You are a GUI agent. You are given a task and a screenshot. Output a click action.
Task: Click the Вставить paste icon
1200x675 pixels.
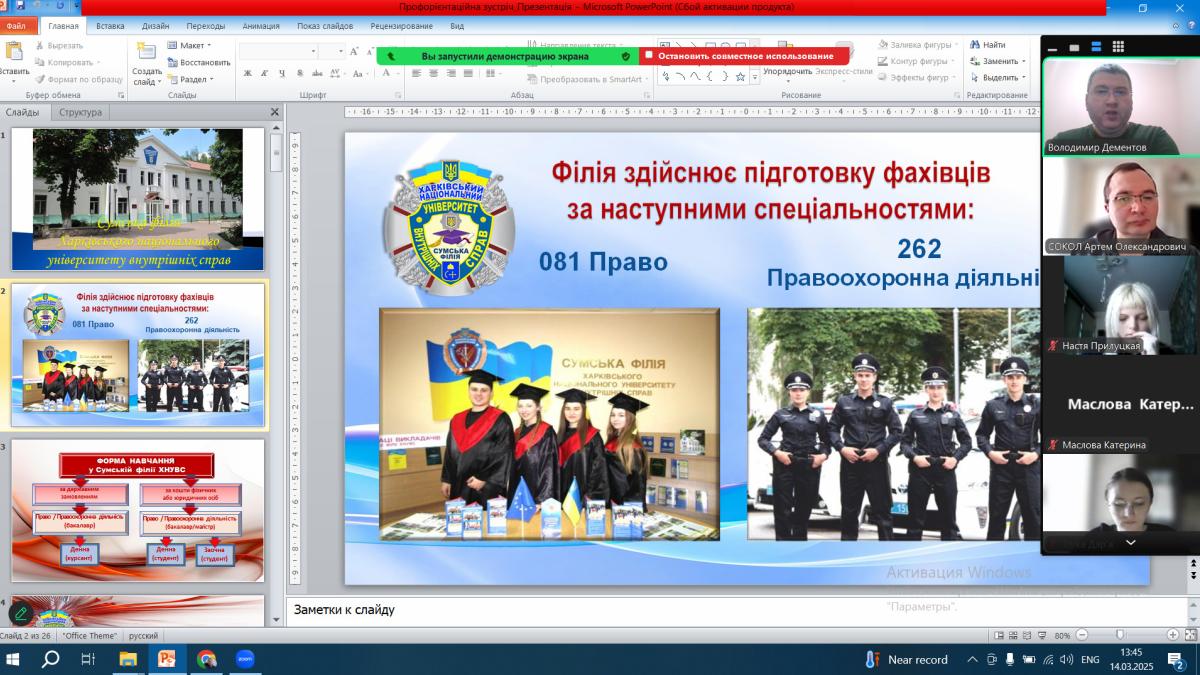click(x=14, y=55)
